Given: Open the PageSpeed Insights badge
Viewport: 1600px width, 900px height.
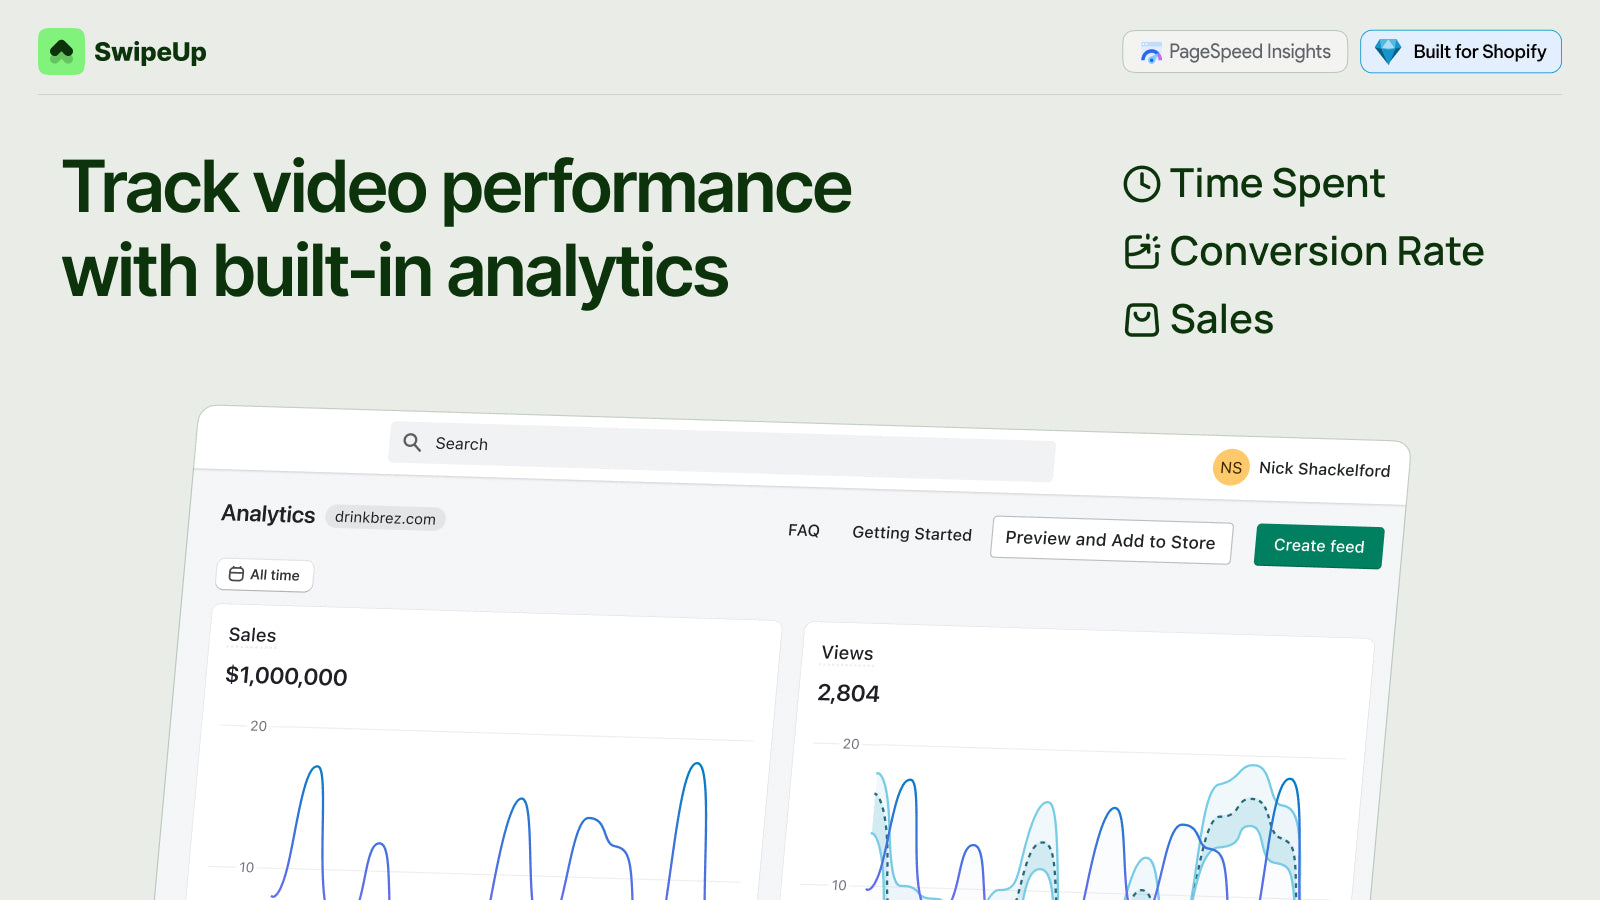Looking at the screenshot, I should click(1235, 52).
